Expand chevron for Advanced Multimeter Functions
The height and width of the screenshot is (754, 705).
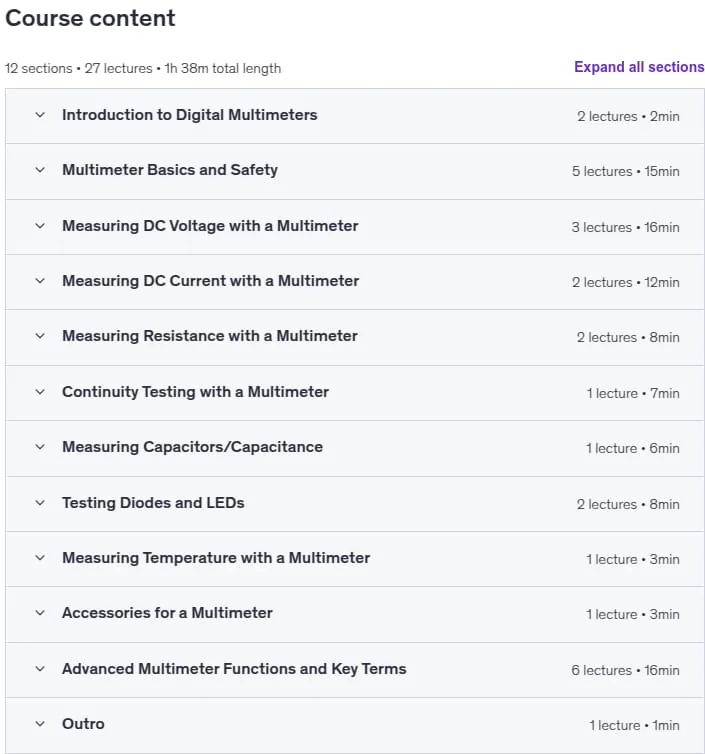tap(40, 669)
